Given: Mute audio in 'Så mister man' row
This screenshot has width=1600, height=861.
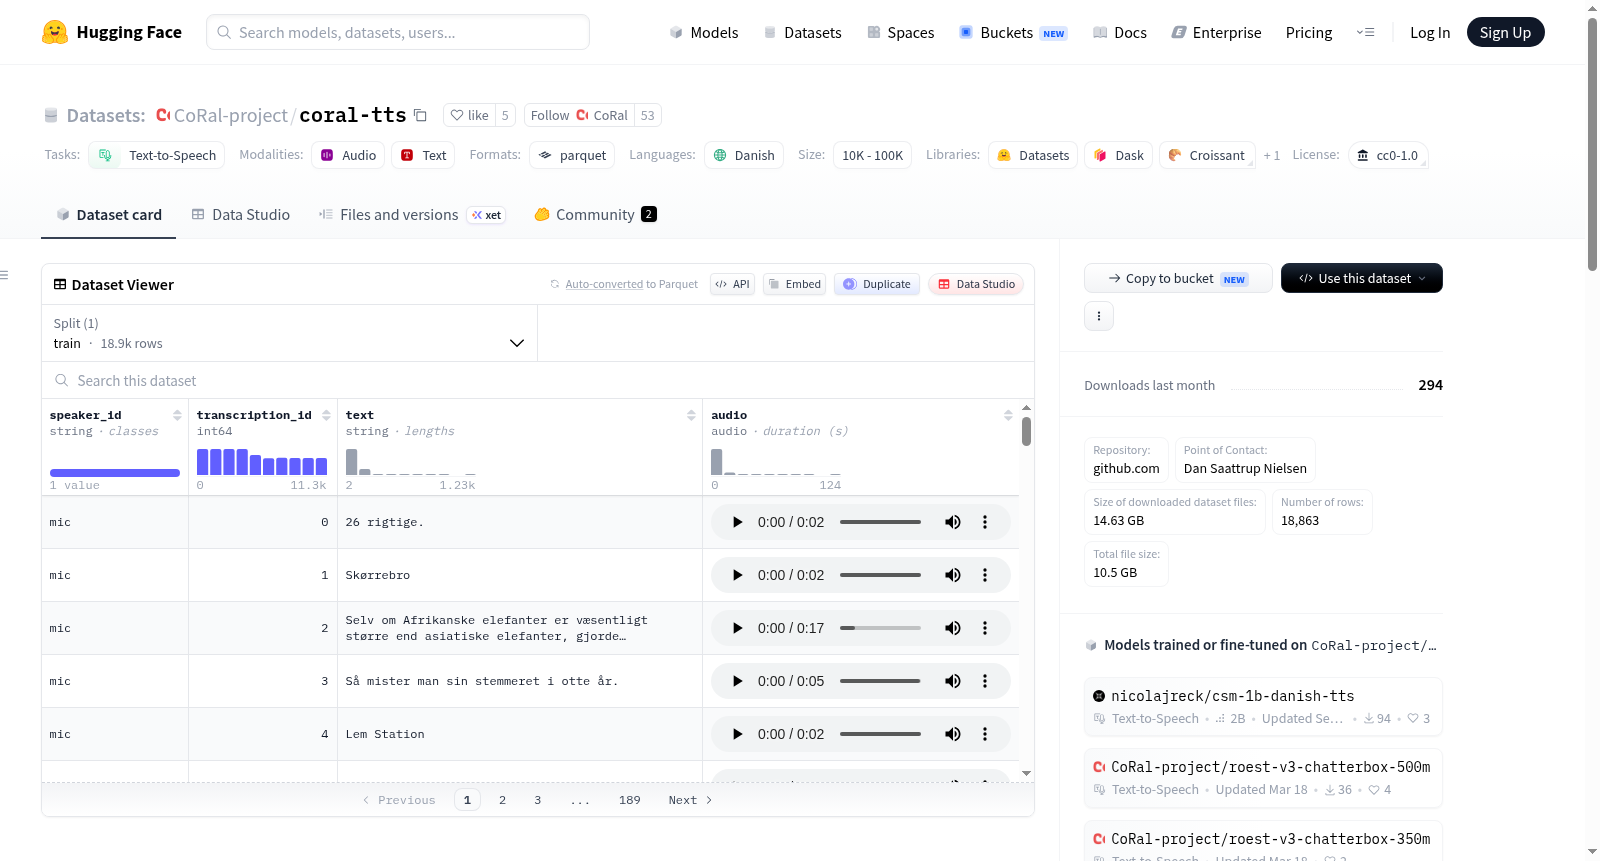Looking at the screenshot, I should pos(953,681).
